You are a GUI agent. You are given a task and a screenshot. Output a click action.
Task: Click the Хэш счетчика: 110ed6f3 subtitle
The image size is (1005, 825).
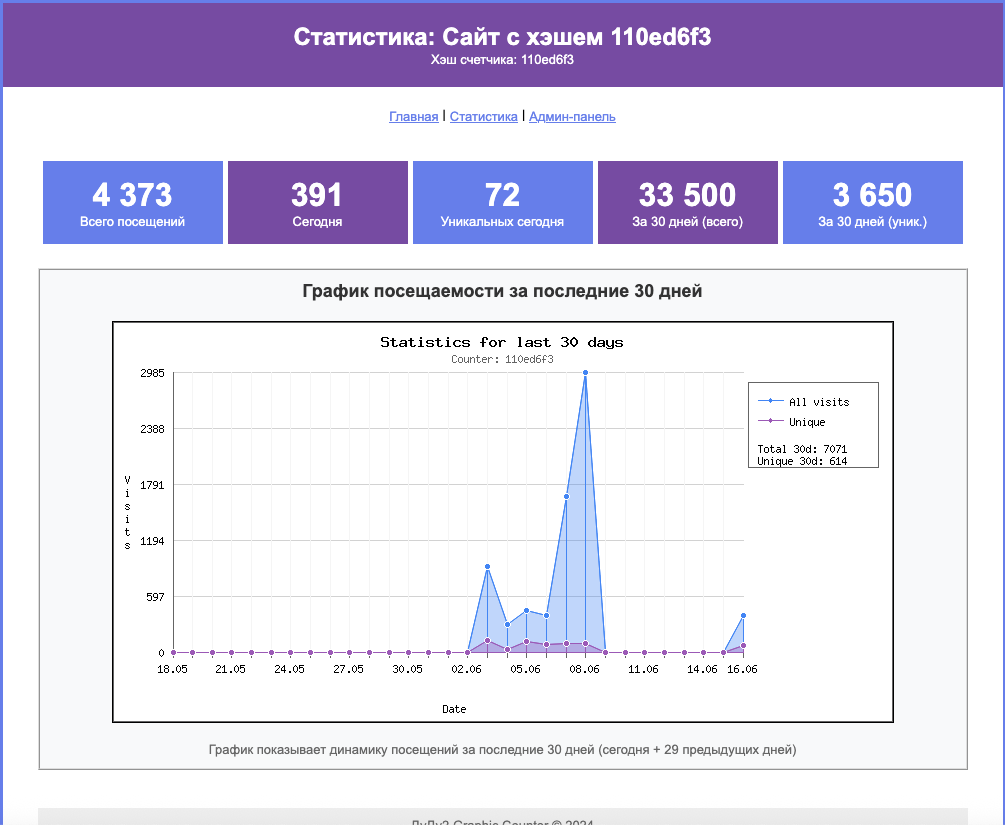tap(502, 60)
